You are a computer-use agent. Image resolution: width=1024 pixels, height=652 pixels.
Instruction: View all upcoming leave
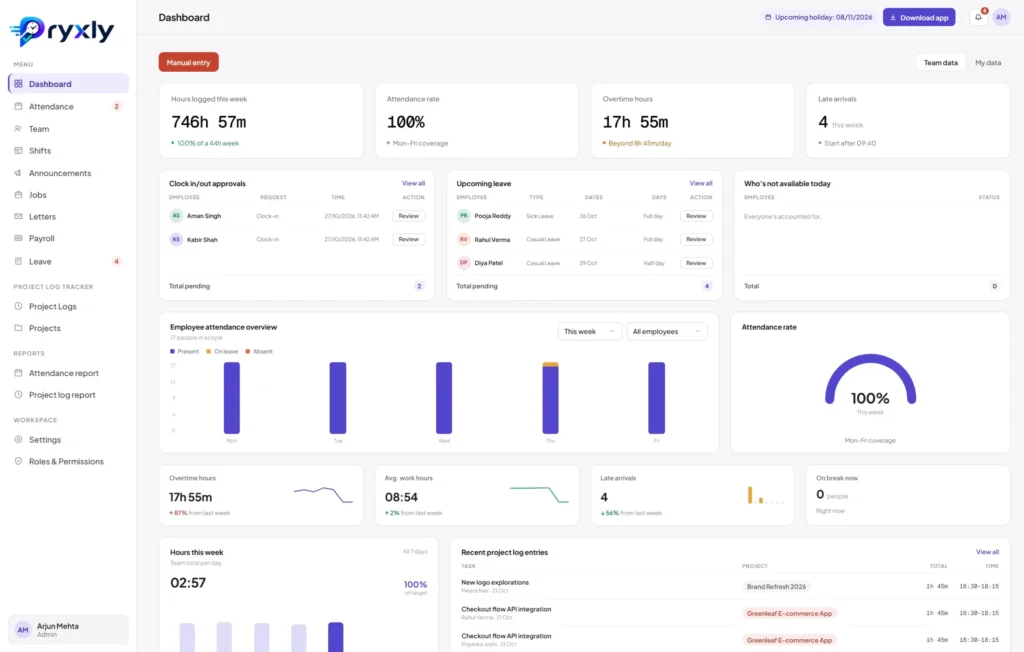pos(701,183)
